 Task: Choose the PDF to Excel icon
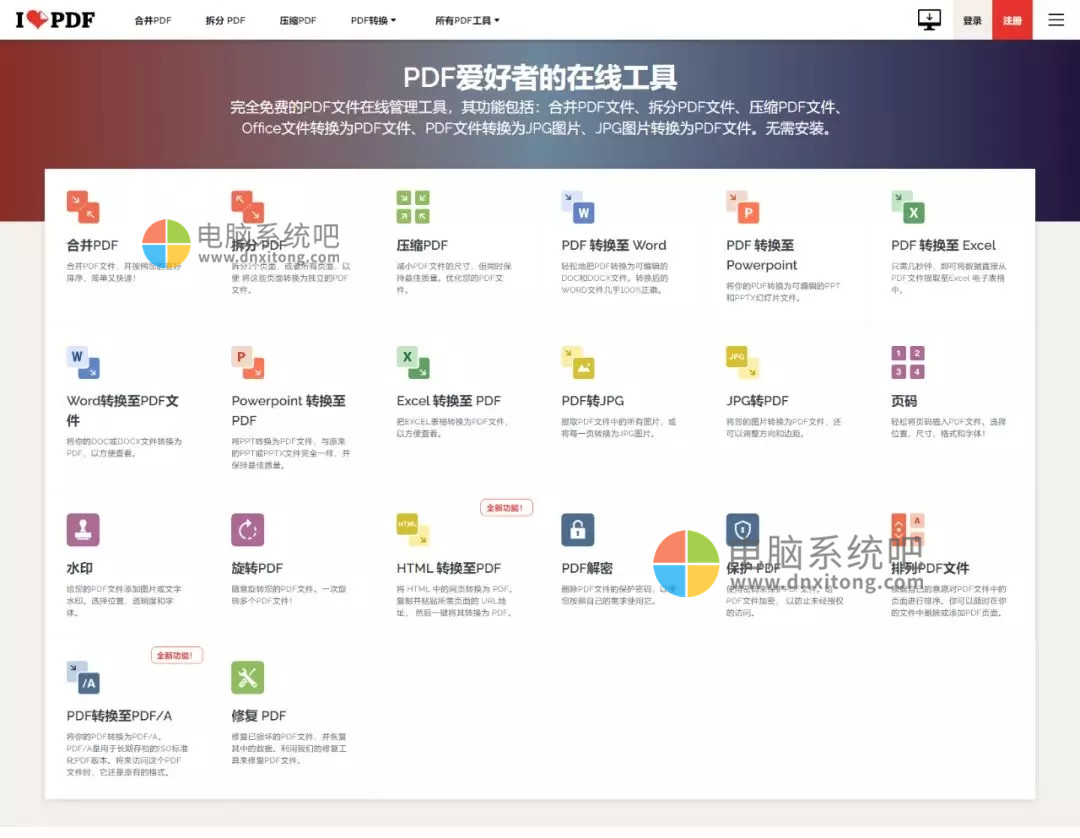(908, 207)
